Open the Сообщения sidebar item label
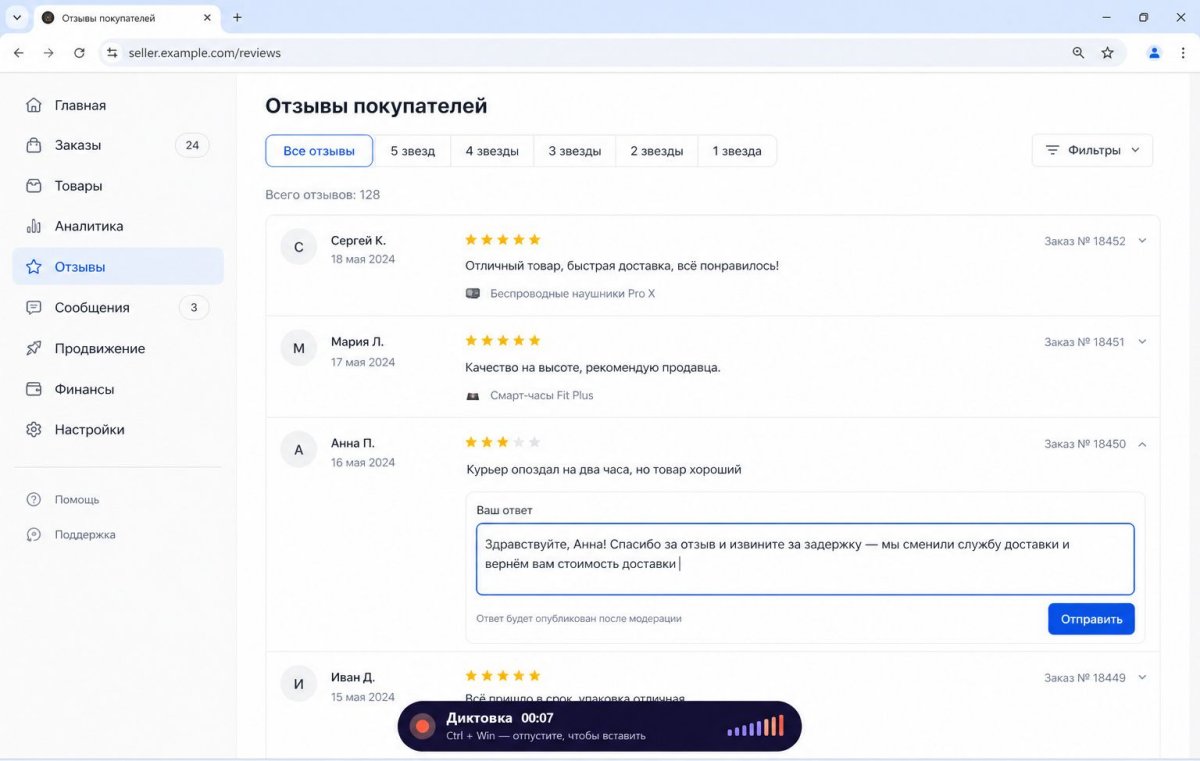Image resolution: width=1200 pixels, height=761 pixels. point(92,308)
